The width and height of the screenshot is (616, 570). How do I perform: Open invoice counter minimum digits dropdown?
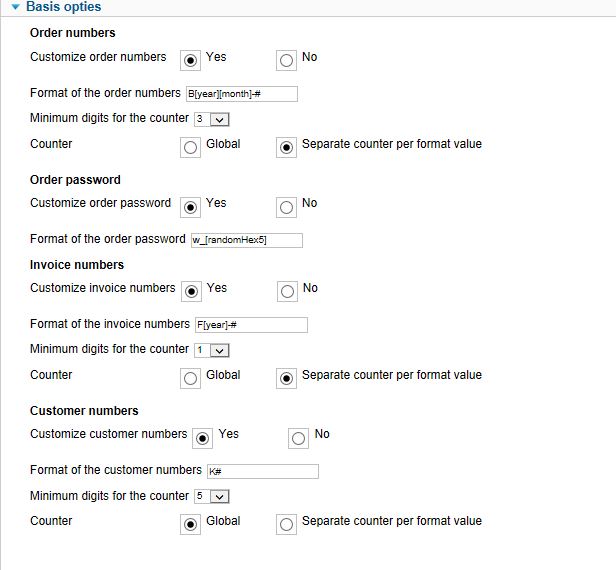[212, 351]
